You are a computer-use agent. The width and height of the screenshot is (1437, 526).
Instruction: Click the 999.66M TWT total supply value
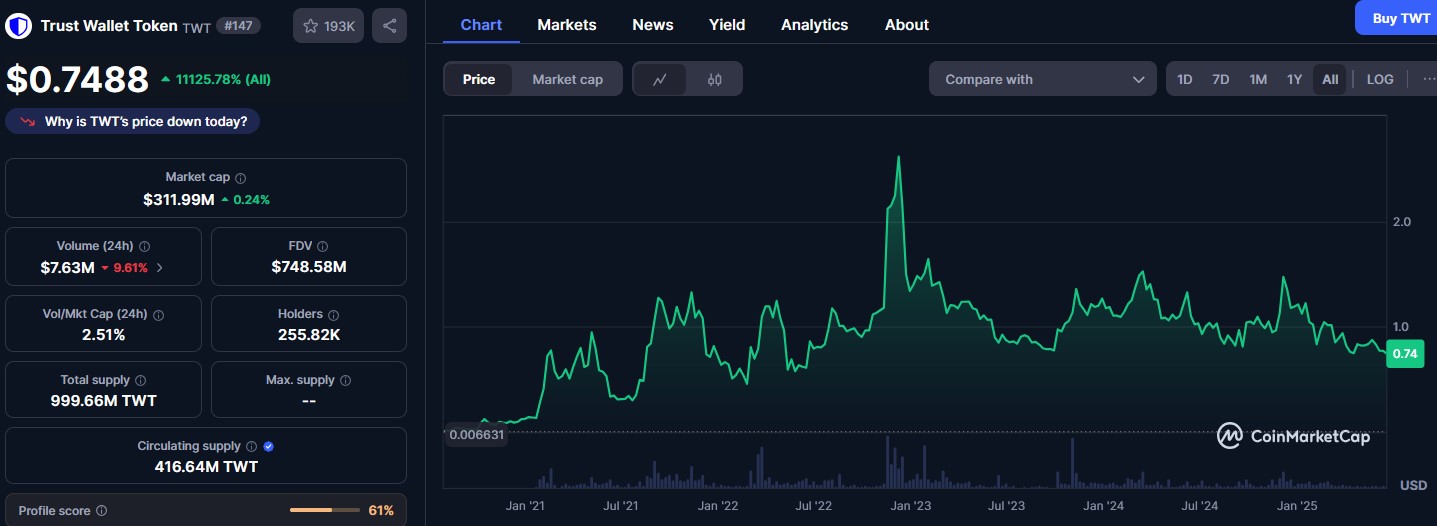tap(104, 401)
